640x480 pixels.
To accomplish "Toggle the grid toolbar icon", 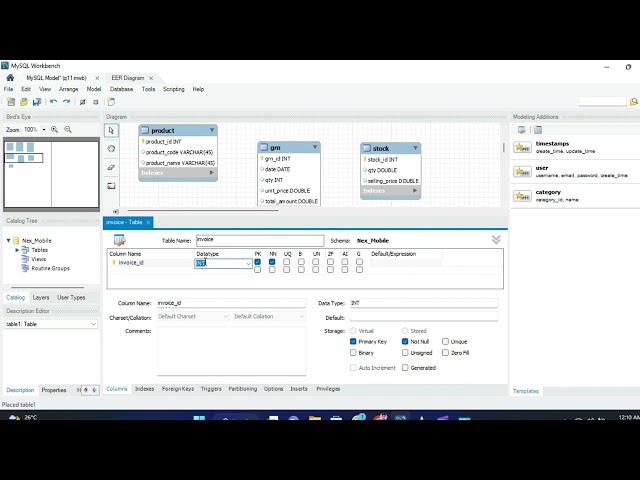I will [x=82, y=102].
